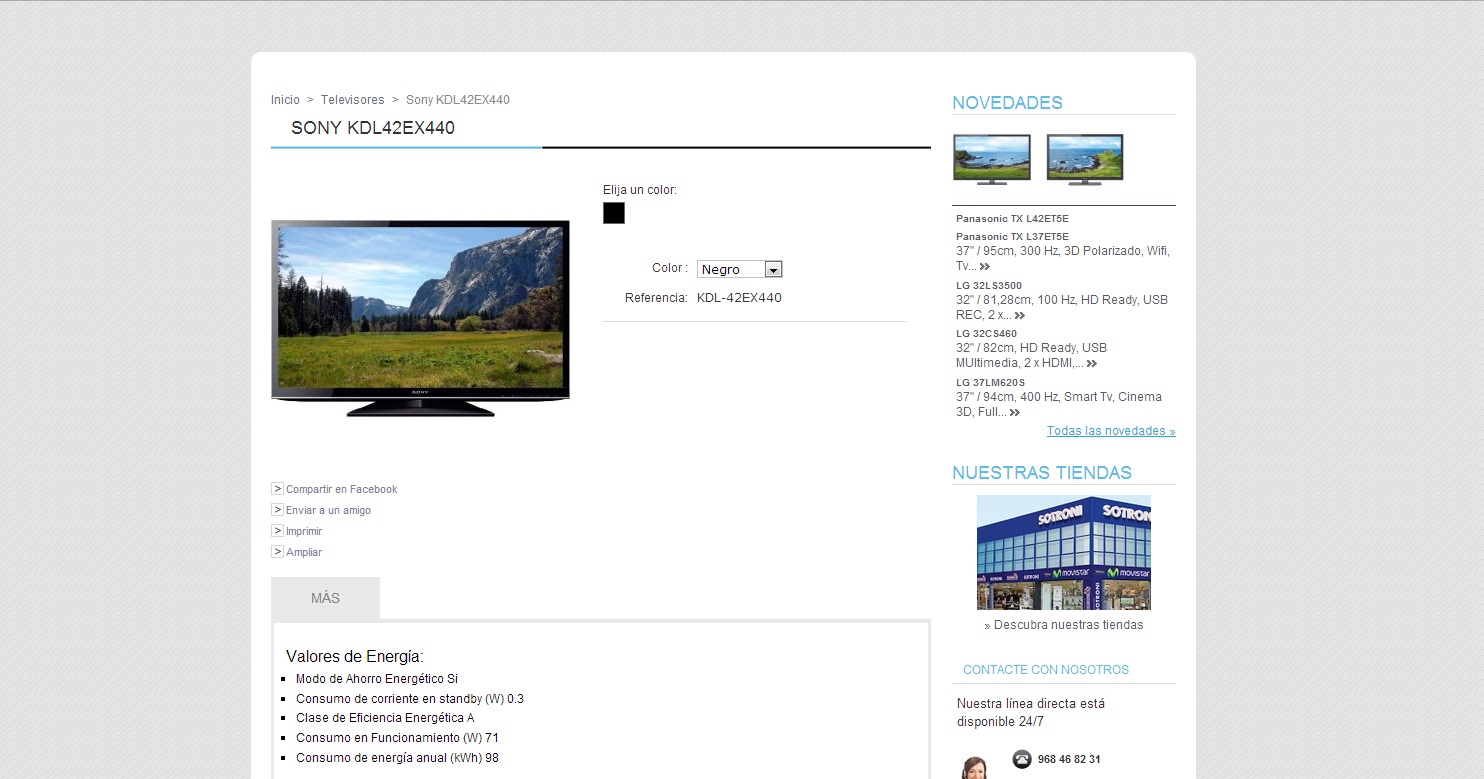
Task: Click Consumo de corriente en standby line
Action: point(410,699)
